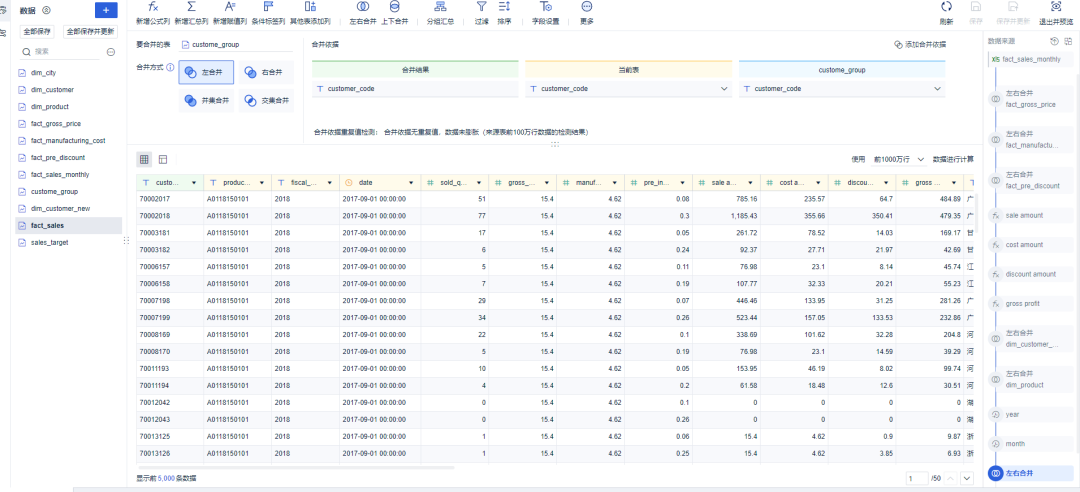Click blue plus add data button
1080x492 pixels.
coord(106,10)
